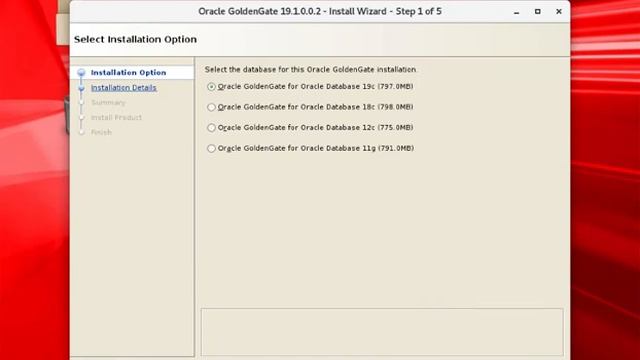This screenshot has height=360, width=640.
Task: Click the empty message area at the bottom
Action: pos(382,332)
